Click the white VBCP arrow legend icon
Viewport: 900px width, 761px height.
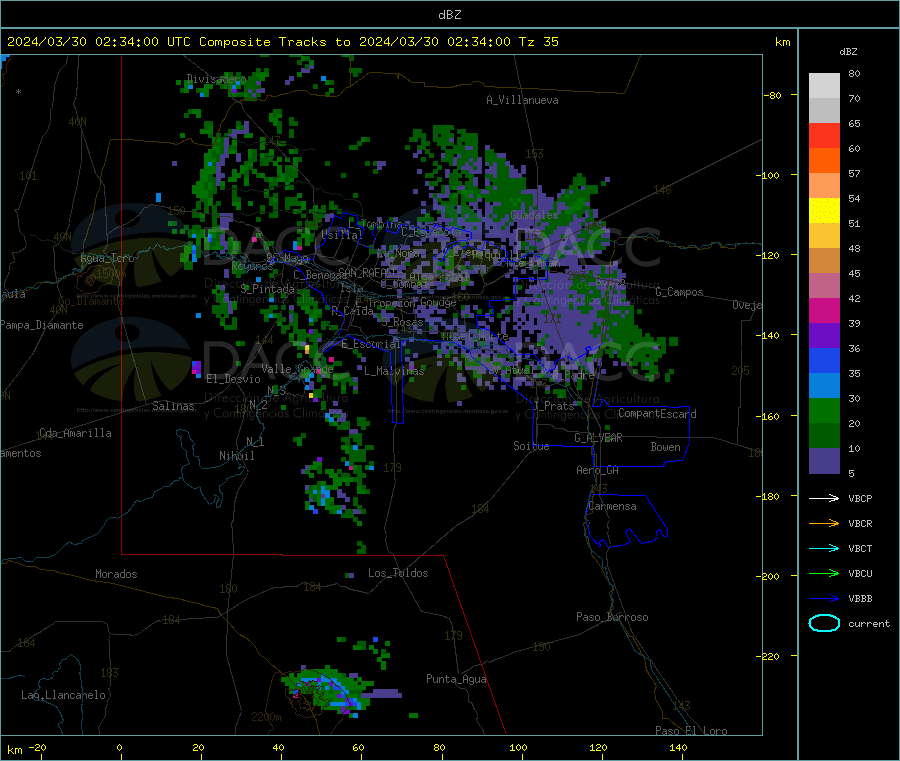(x=824, y=498)
